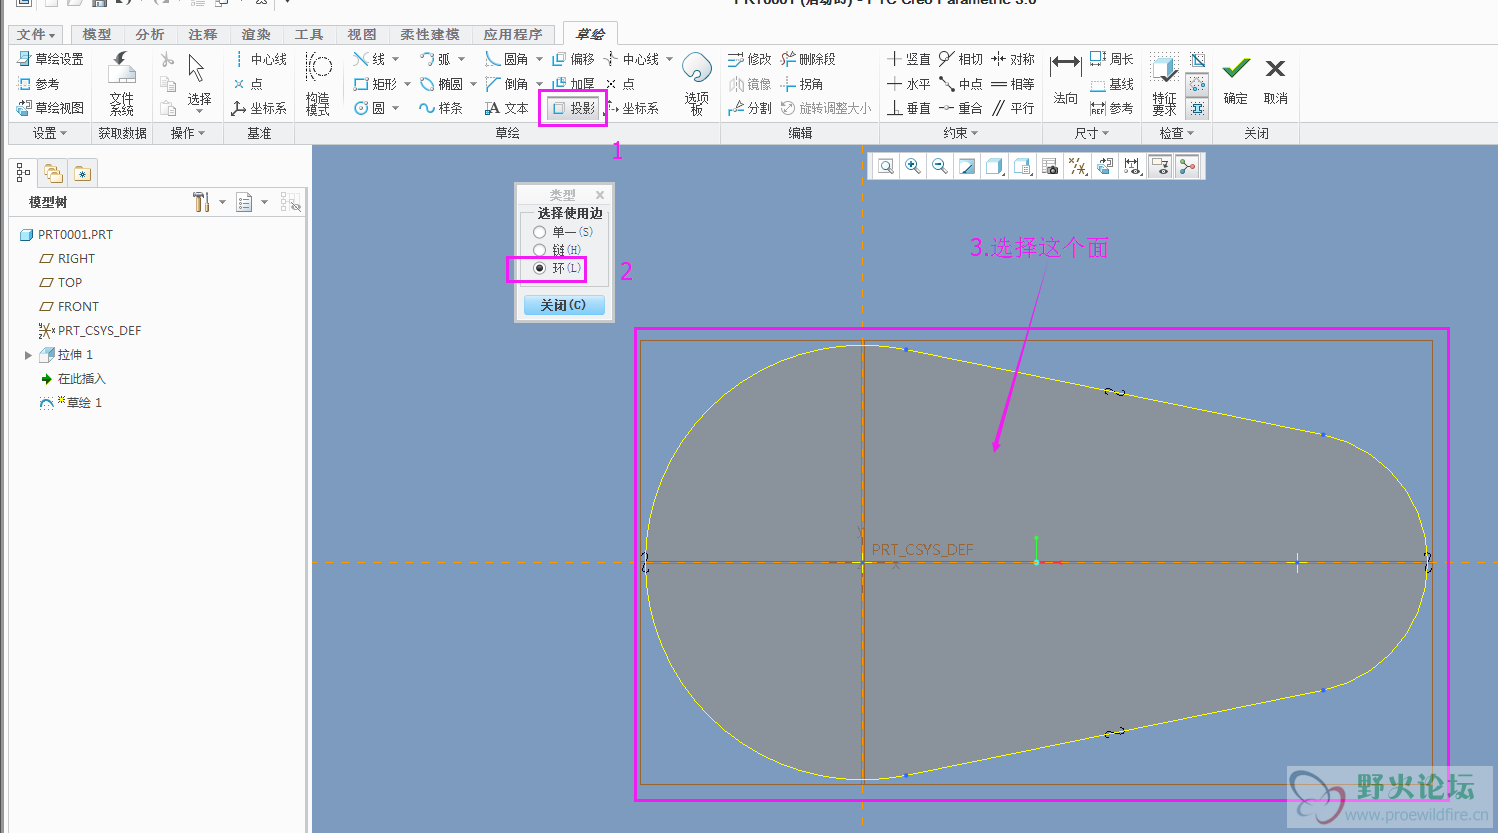Viewport: 1498px width, 833px height.
Task: Select the 删除段 (Delete Segment) tool
Action: pyautogui.click(x=808, y=59)
